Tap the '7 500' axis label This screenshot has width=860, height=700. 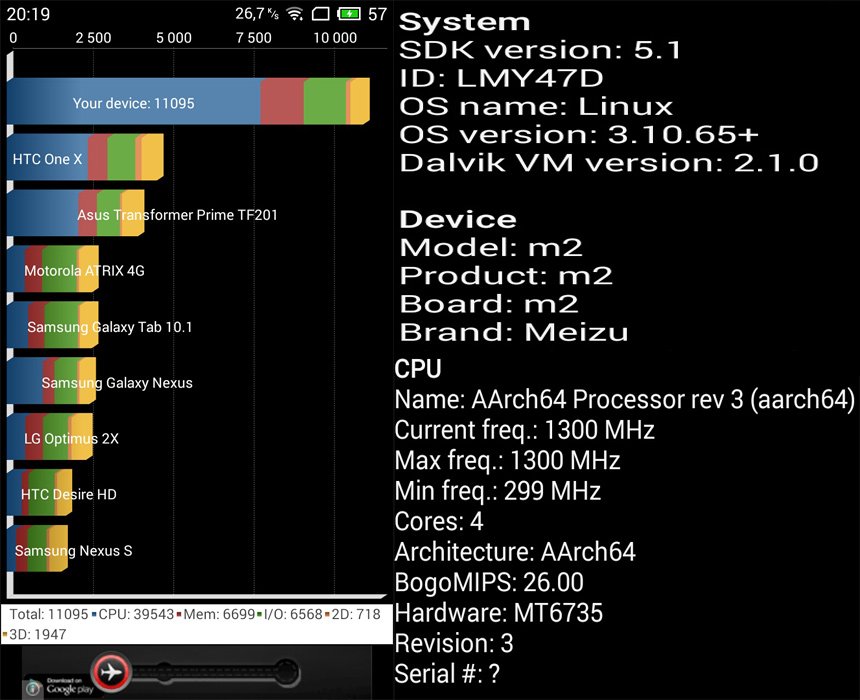tap(254, 38)
